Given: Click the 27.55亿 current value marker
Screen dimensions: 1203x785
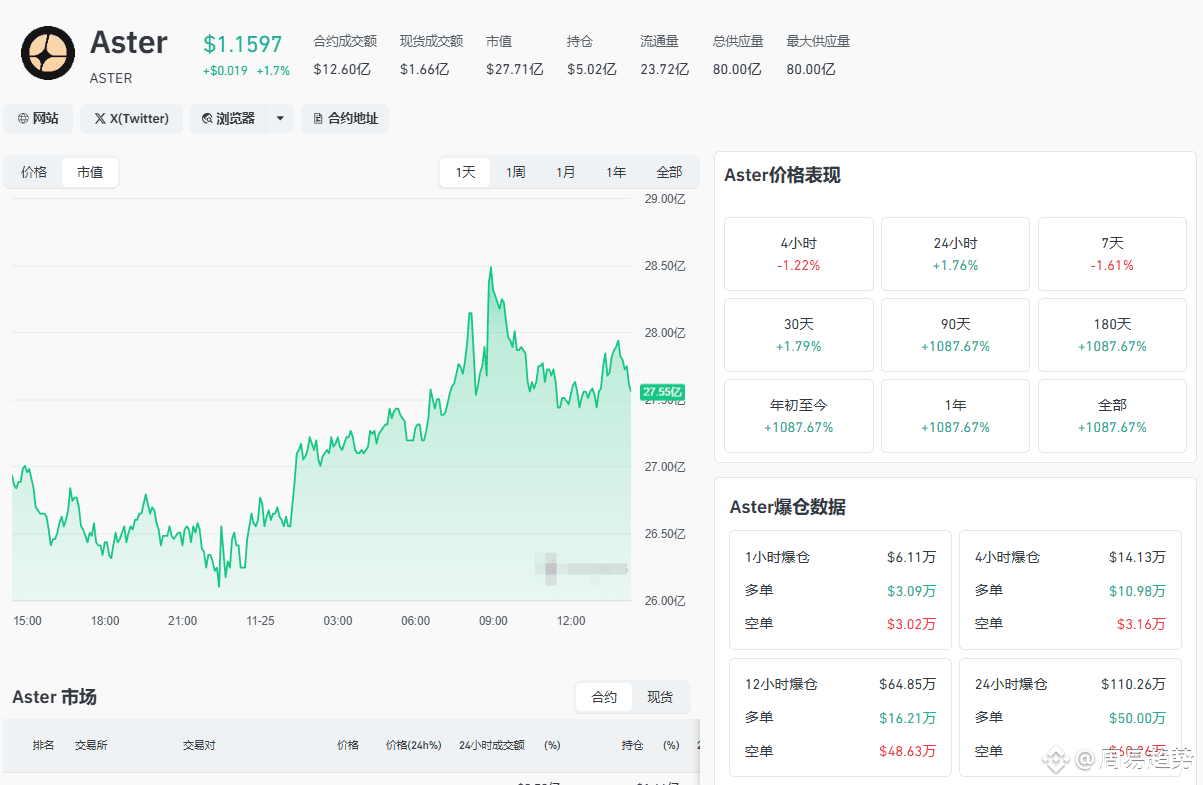Looking at the screenshot, I should pyautogui.click(x=662, y=391).
